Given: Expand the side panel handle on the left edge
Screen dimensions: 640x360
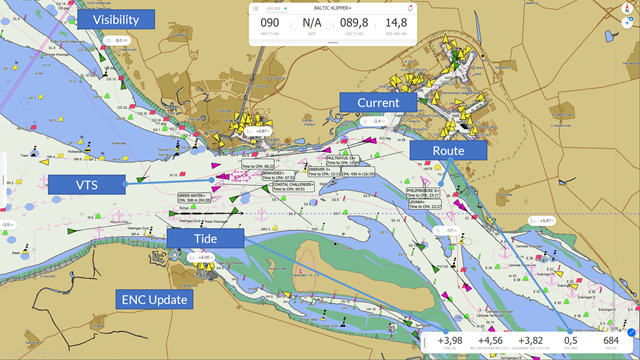Looking at the screenshot, I should [x=3, y=180].
